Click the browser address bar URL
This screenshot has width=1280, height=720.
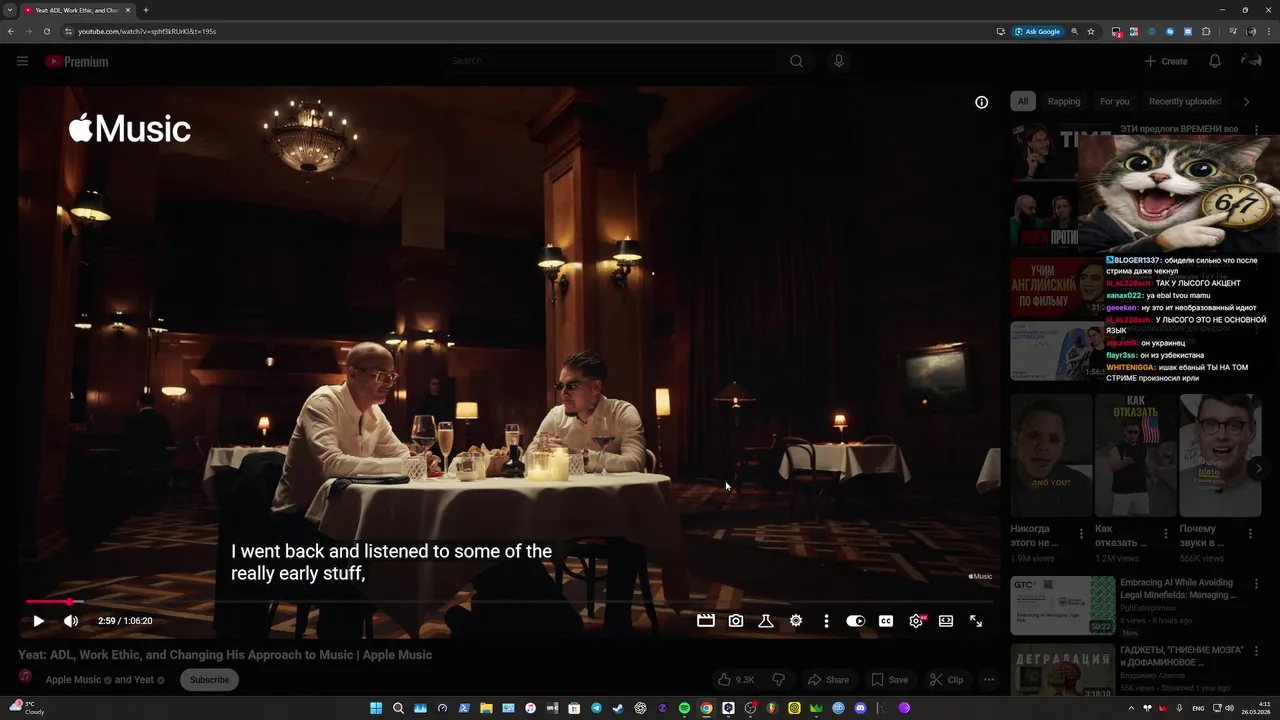(x=147, y=31)
